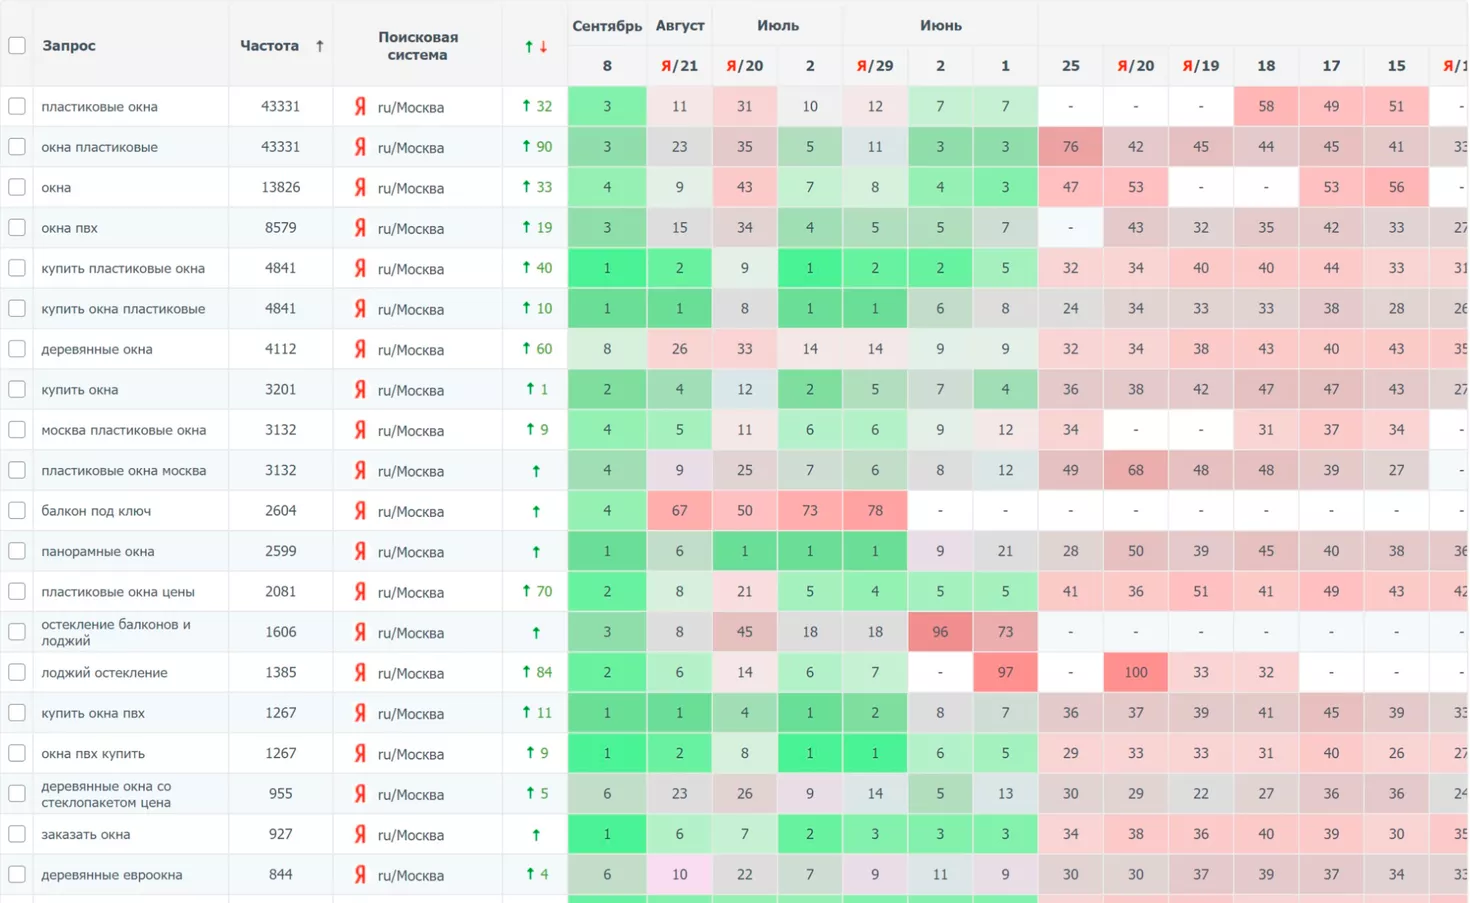Click the red down arrow in the header
The width and height of the screenshot is (1470, 903).
(x=544, y=47)
